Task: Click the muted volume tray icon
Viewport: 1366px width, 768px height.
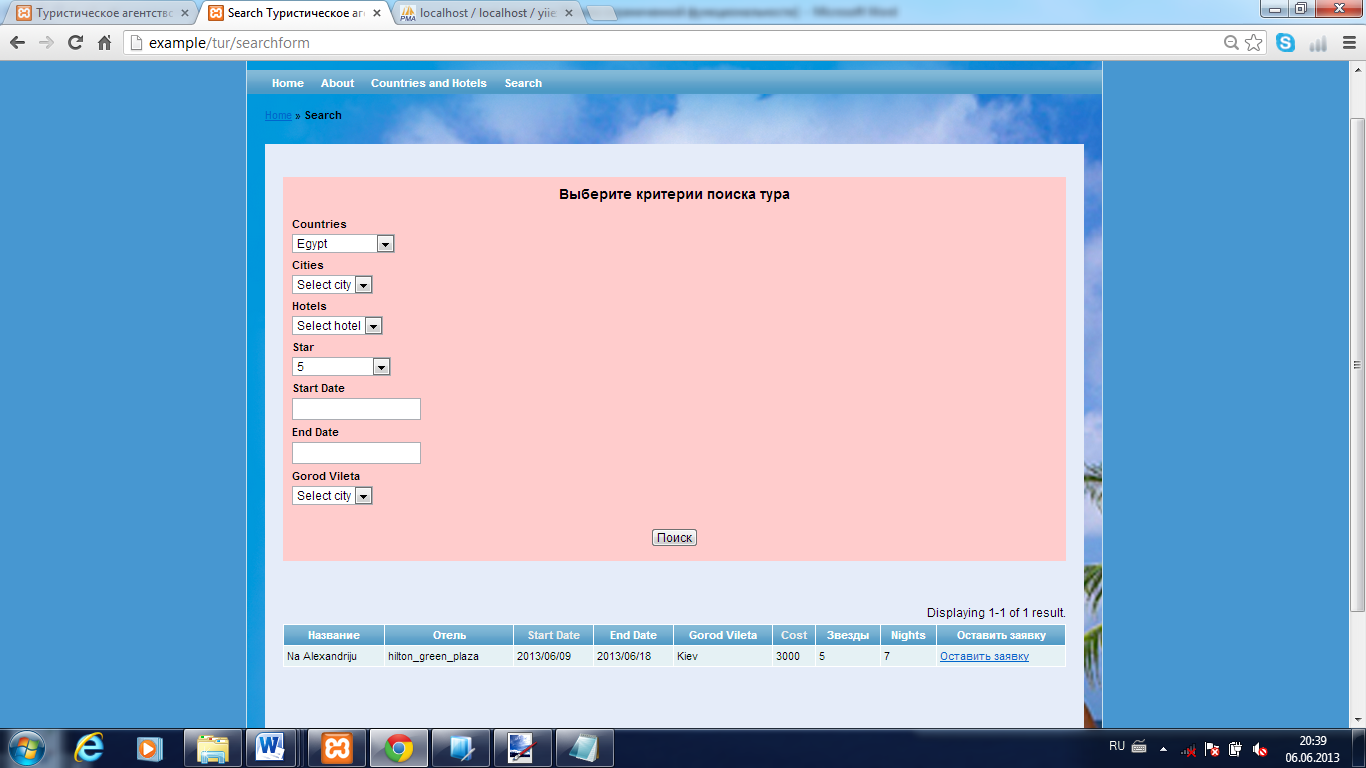Action: 1260,749
